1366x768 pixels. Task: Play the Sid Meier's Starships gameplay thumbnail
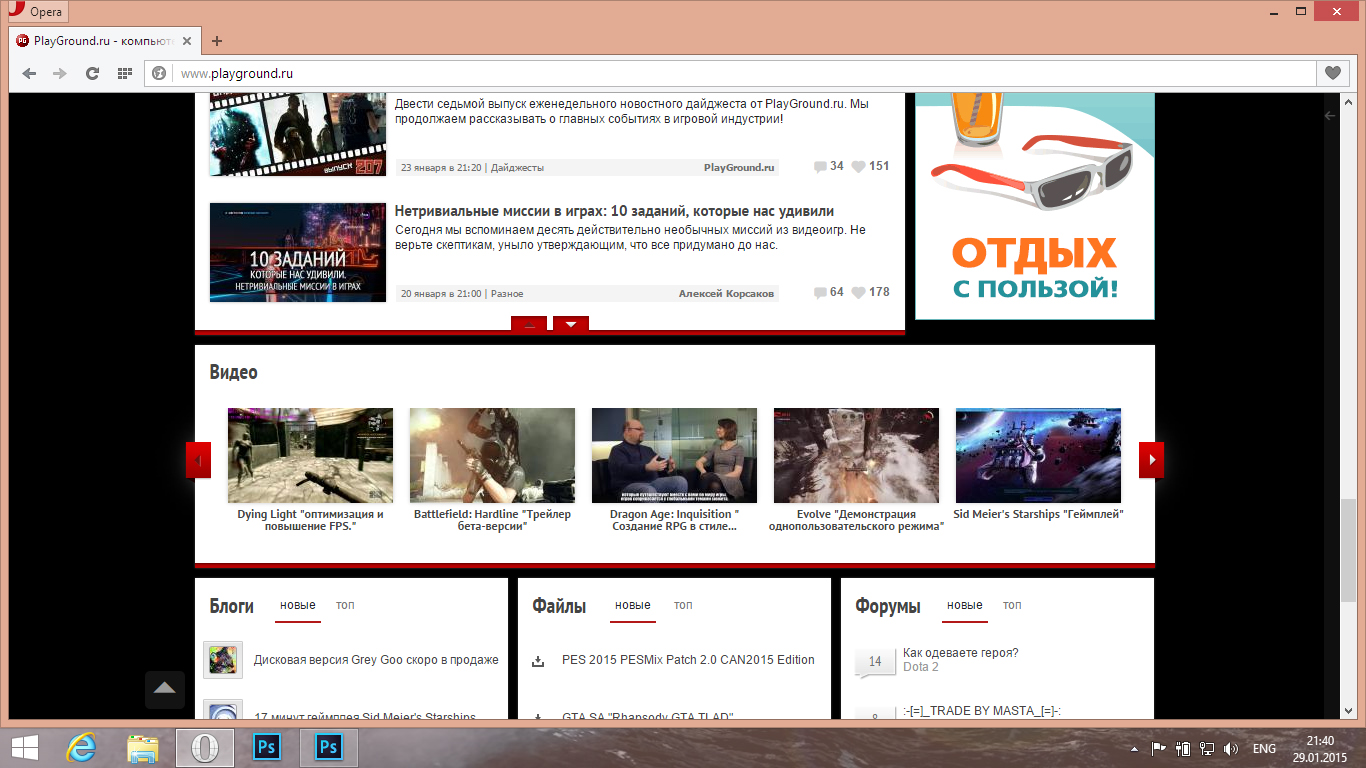[1038, 455]
